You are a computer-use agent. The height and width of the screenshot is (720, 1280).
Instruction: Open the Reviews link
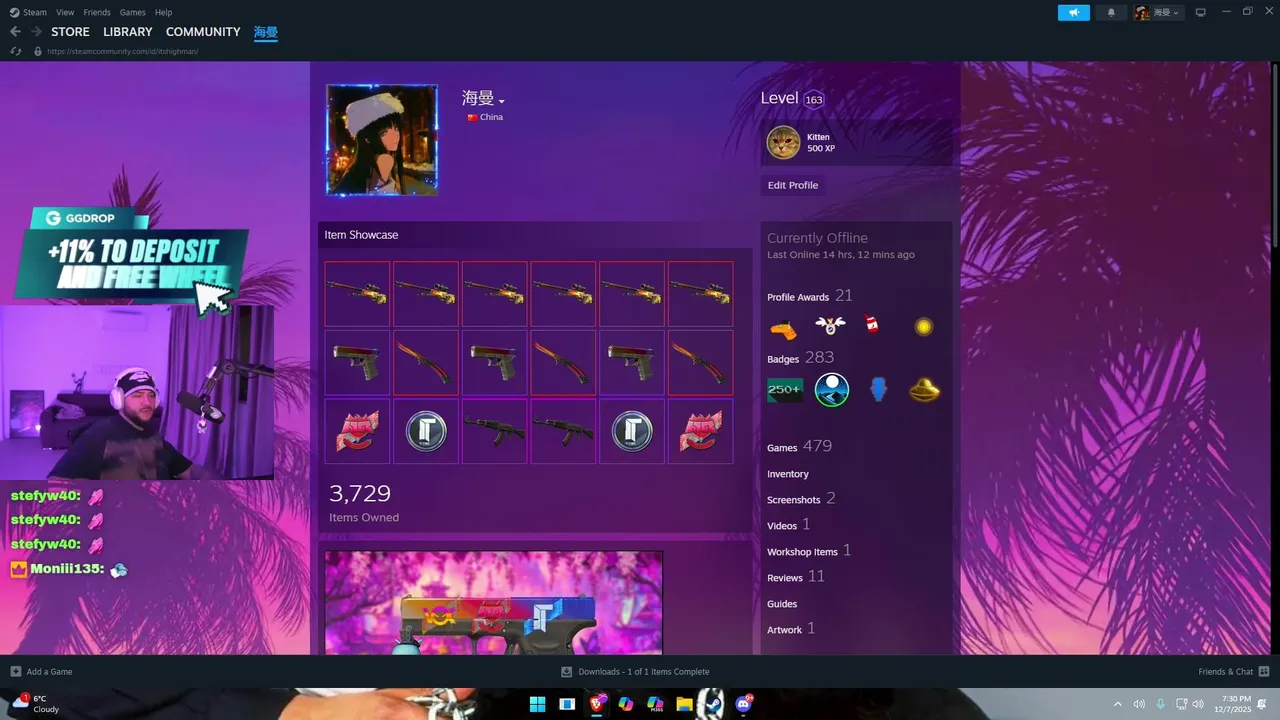[x=796, y=577]
